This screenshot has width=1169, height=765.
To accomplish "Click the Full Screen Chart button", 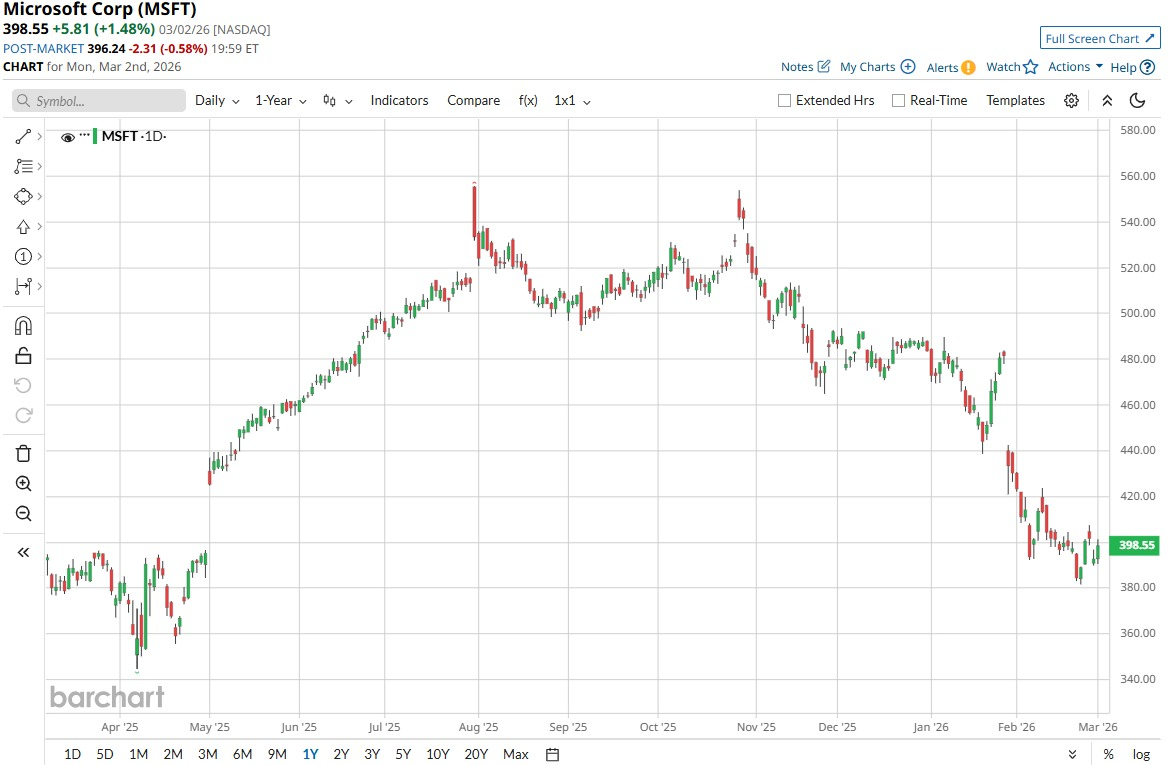I will click(1100, 38).
